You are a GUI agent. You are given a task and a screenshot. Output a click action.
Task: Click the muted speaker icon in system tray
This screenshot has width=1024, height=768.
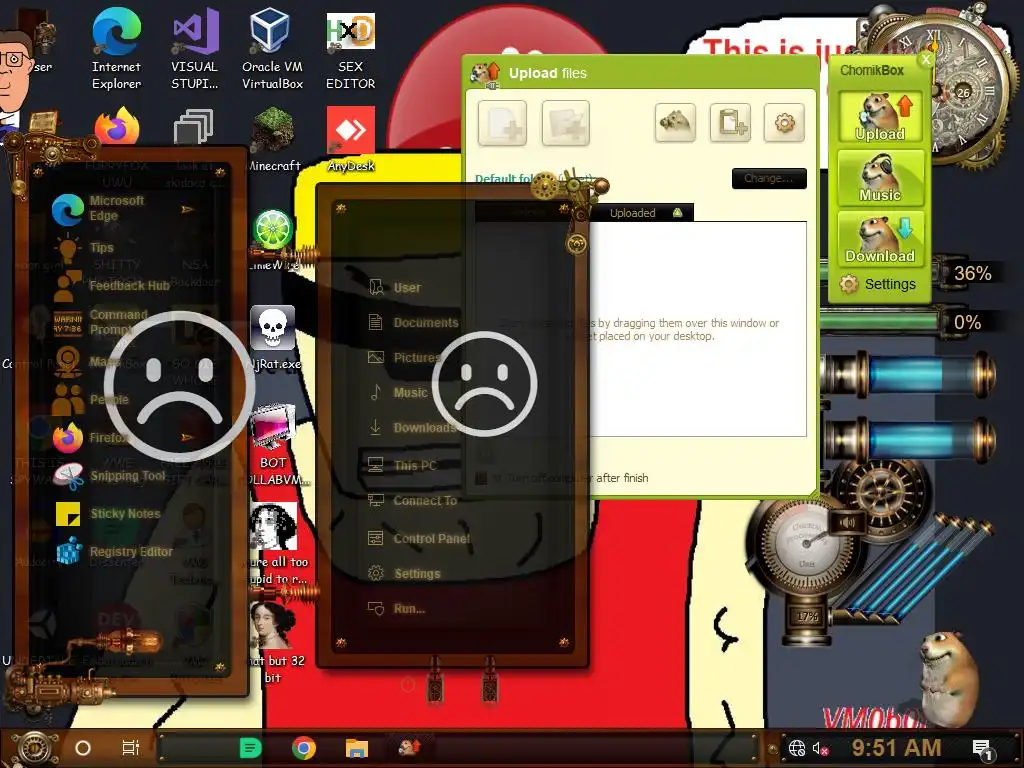820,748
